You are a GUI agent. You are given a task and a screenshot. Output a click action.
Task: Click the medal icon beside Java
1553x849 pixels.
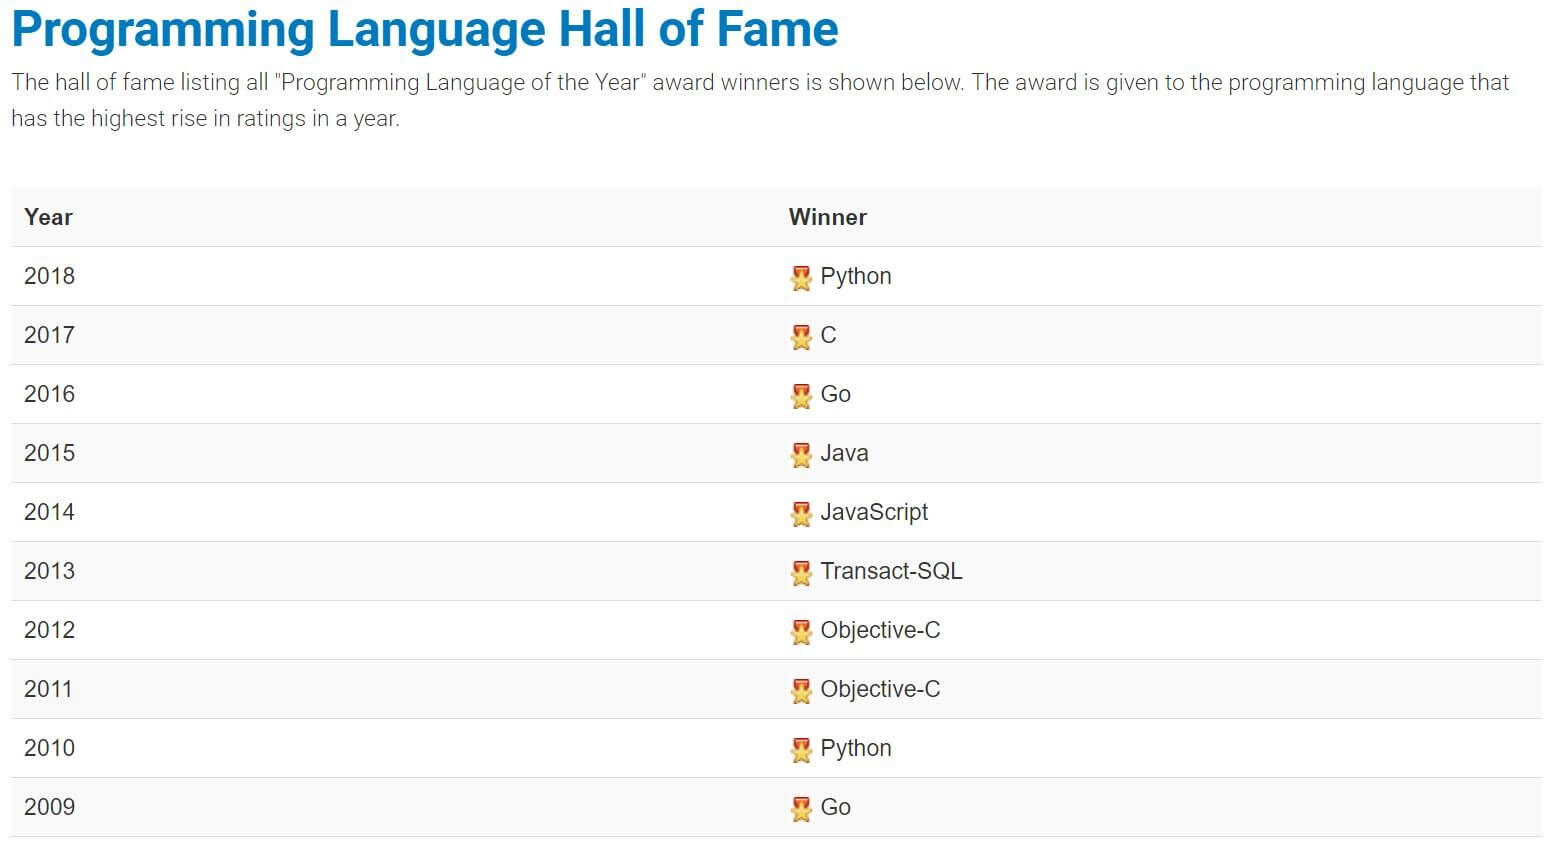801,455
